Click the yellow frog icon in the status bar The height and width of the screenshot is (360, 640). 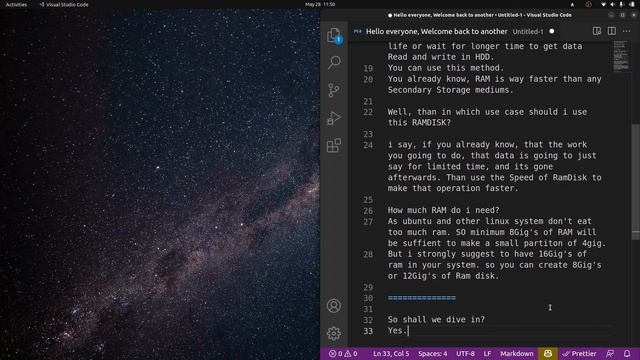[x=548, y=353]
